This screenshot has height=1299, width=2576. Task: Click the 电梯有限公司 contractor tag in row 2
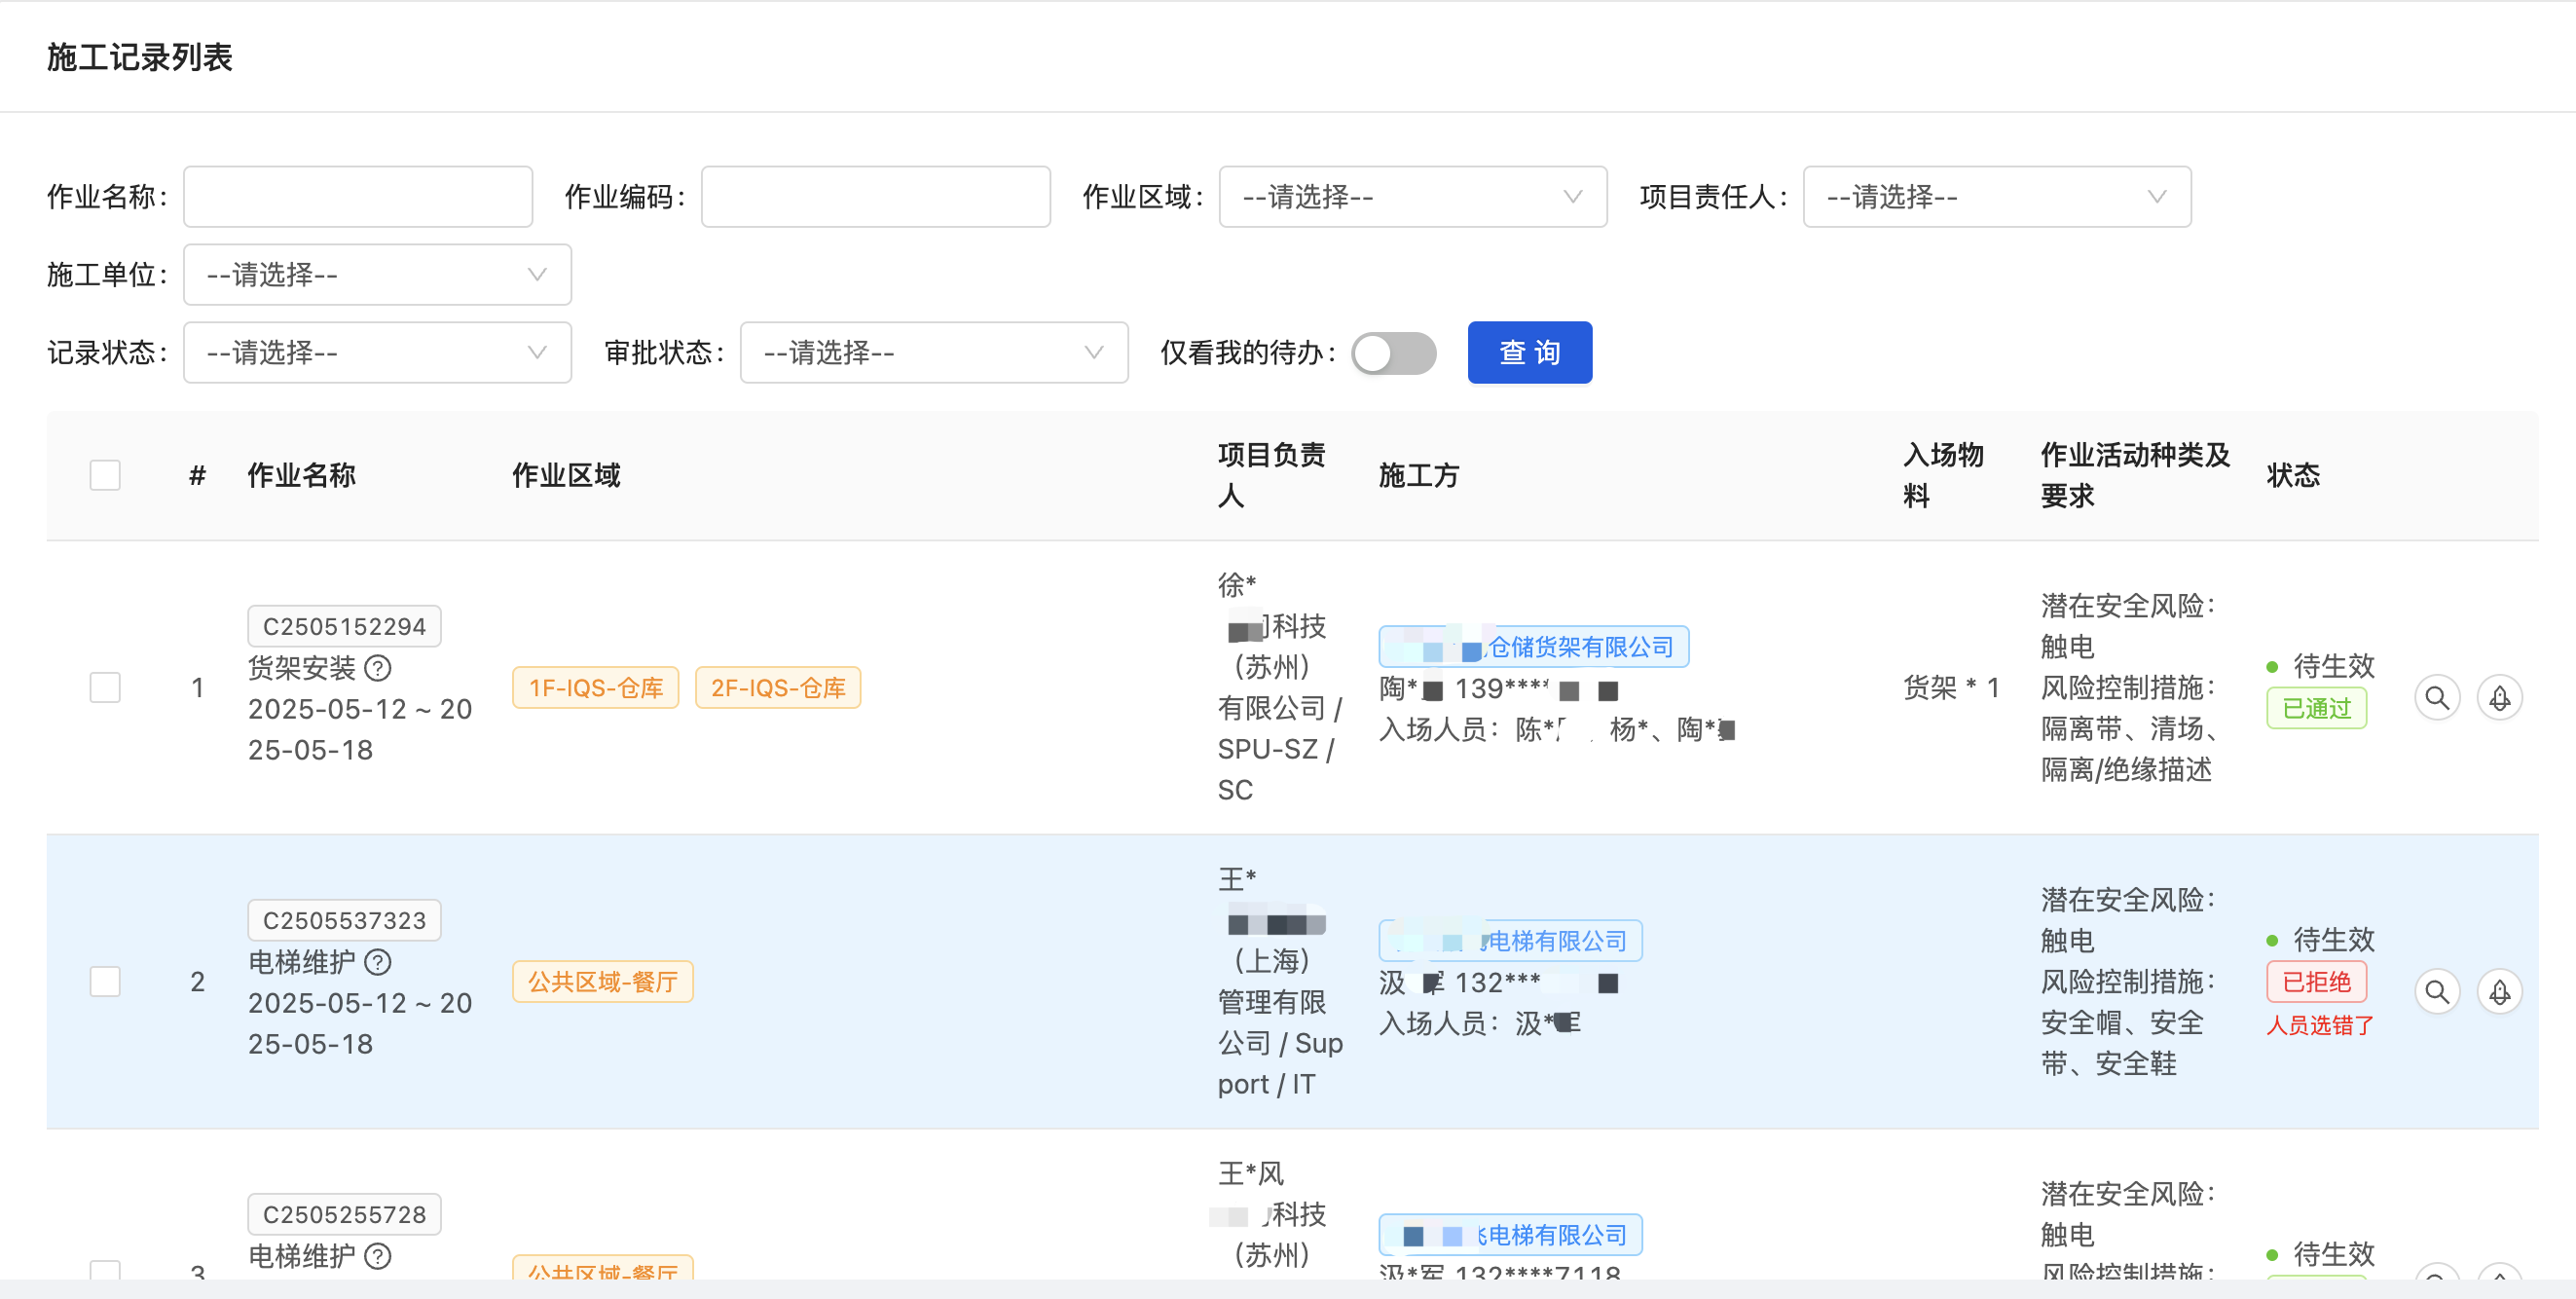tap(1510, 941)
